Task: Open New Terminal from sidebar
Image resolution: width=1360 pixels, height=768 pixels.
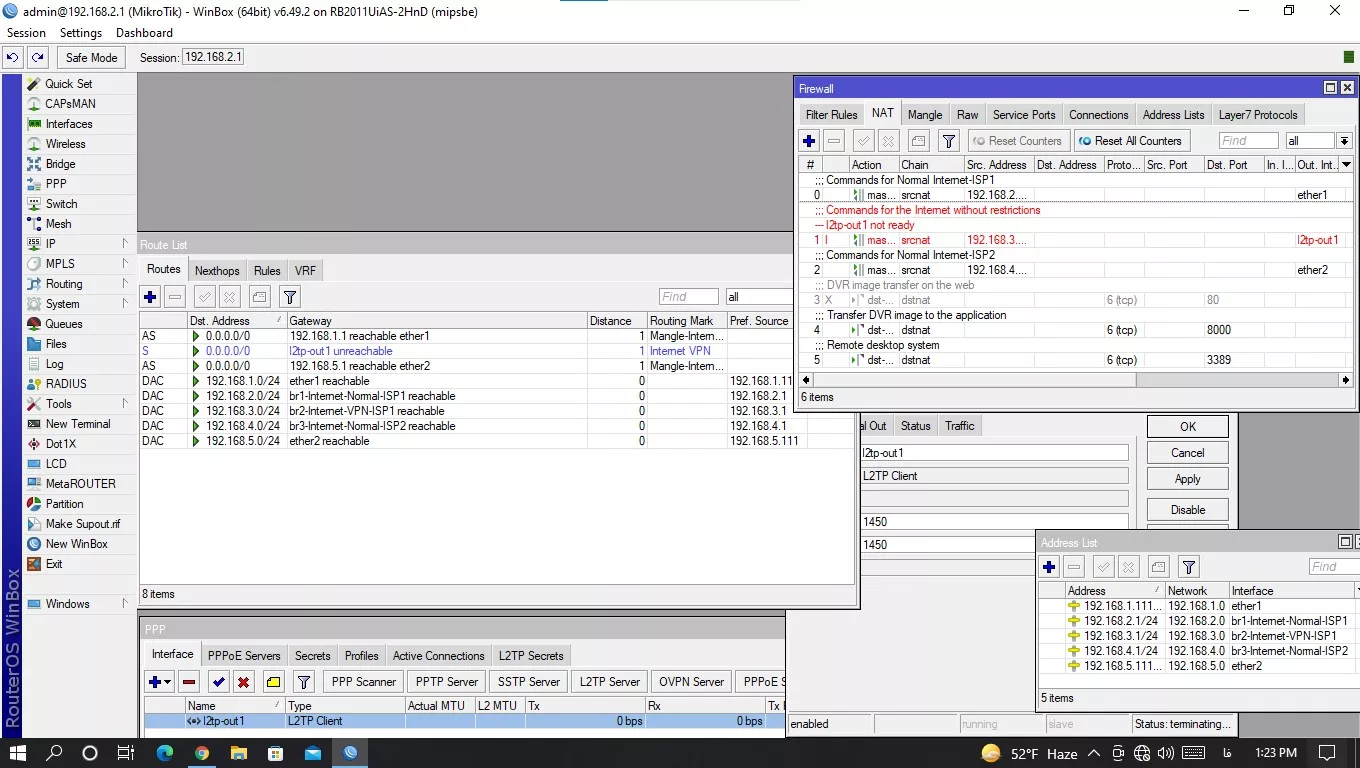Action: click(78, 424)
